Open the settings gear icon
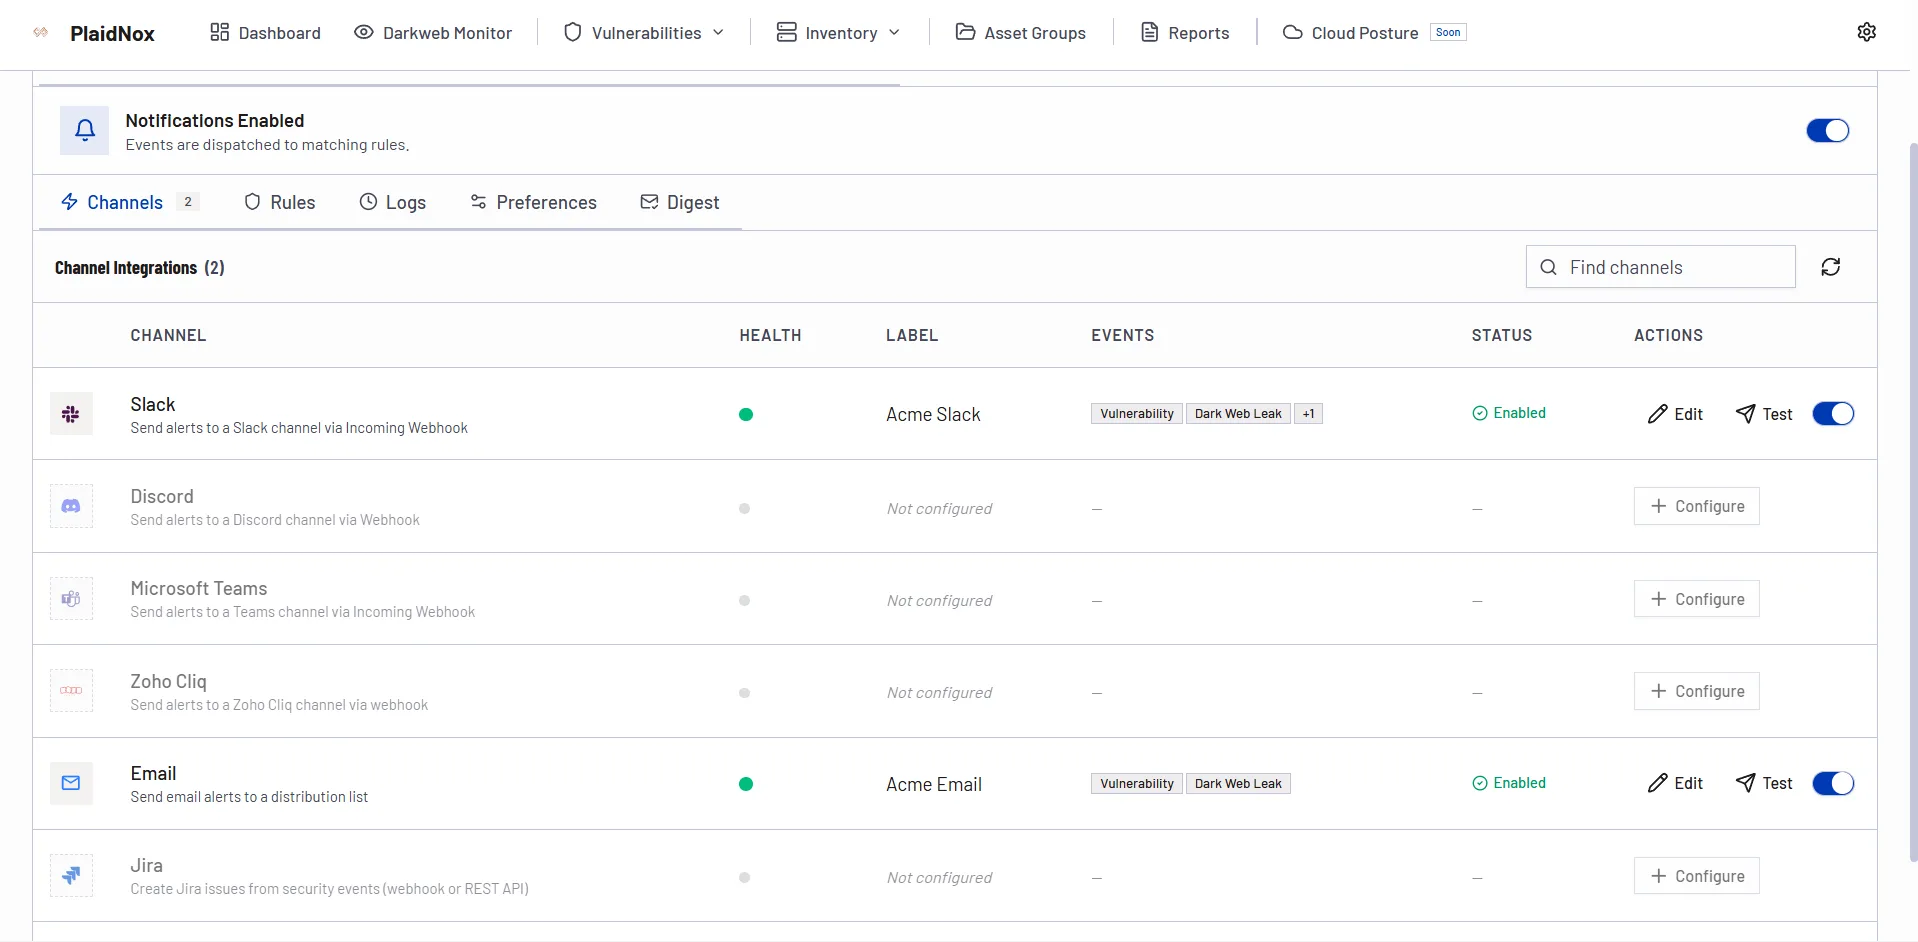 pos(1868,31)
